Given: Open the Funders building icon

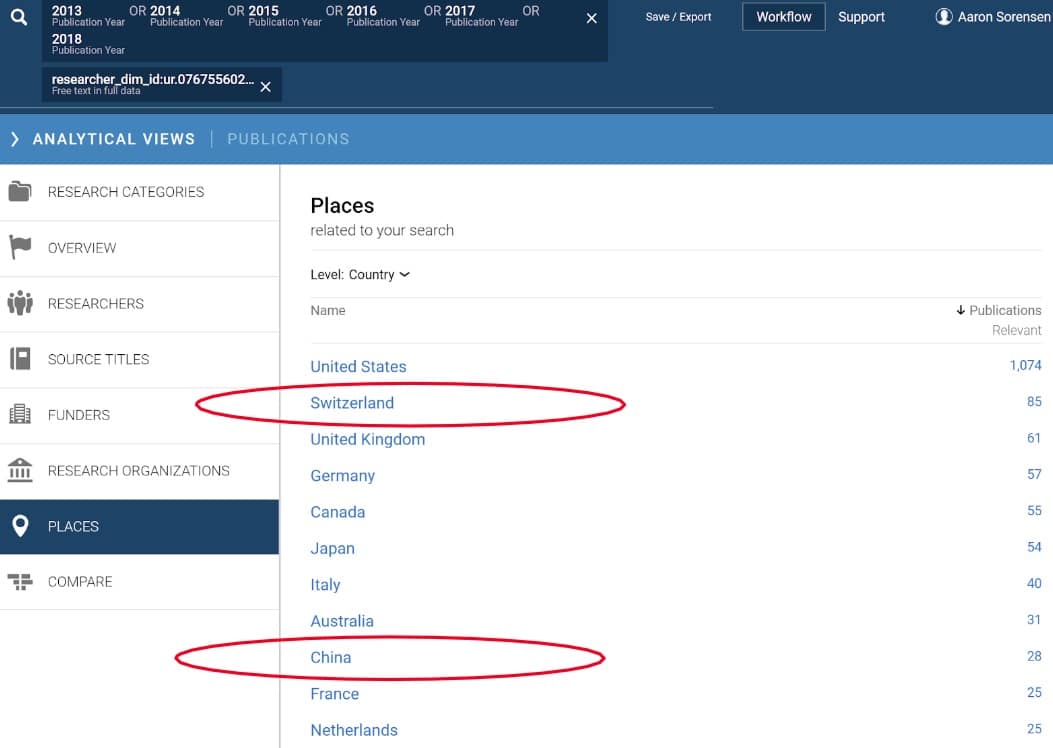Looking at the screenshot, I should [x=20, y=414].
